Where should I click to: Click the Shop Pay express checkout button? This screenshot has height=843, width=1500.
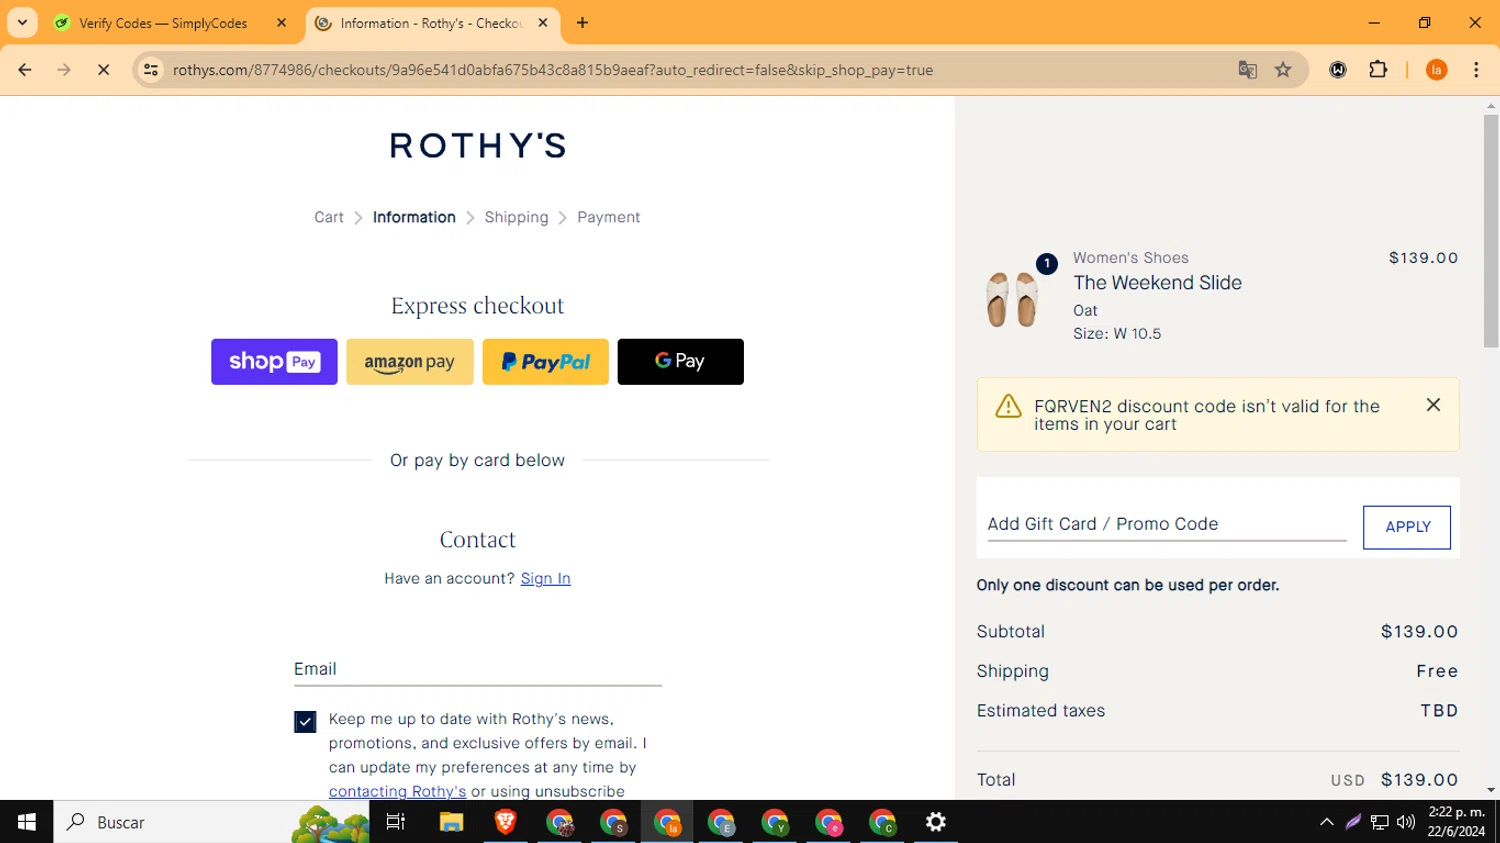pos(274,362)
